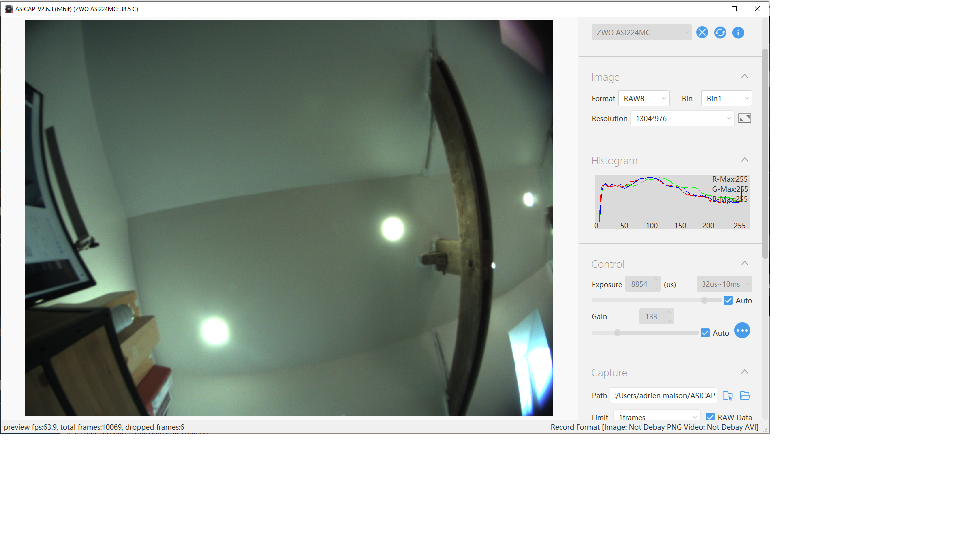Click the Gain value field
This screenshot has width=960, height=540.
656,317
